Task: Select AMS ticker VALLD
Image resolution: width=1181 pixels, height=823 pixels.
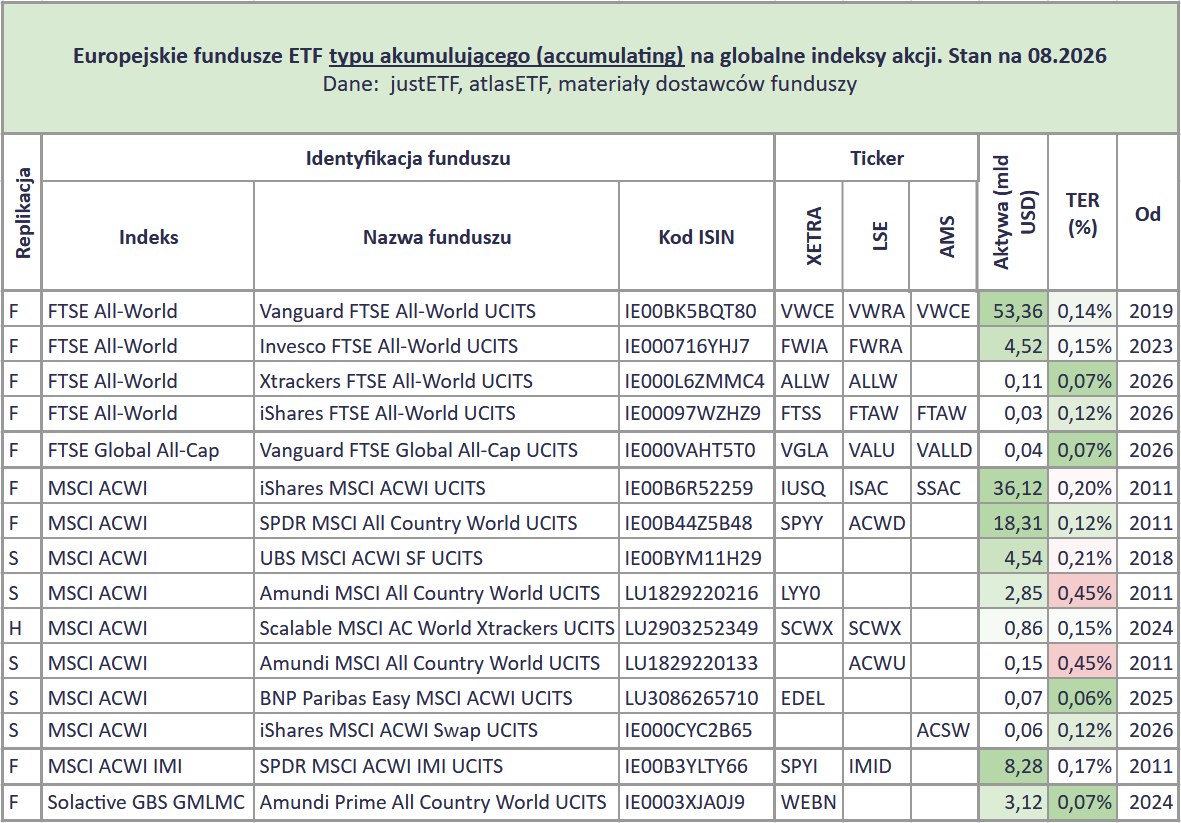Action: pyautogui.click(x=944, y=450)
